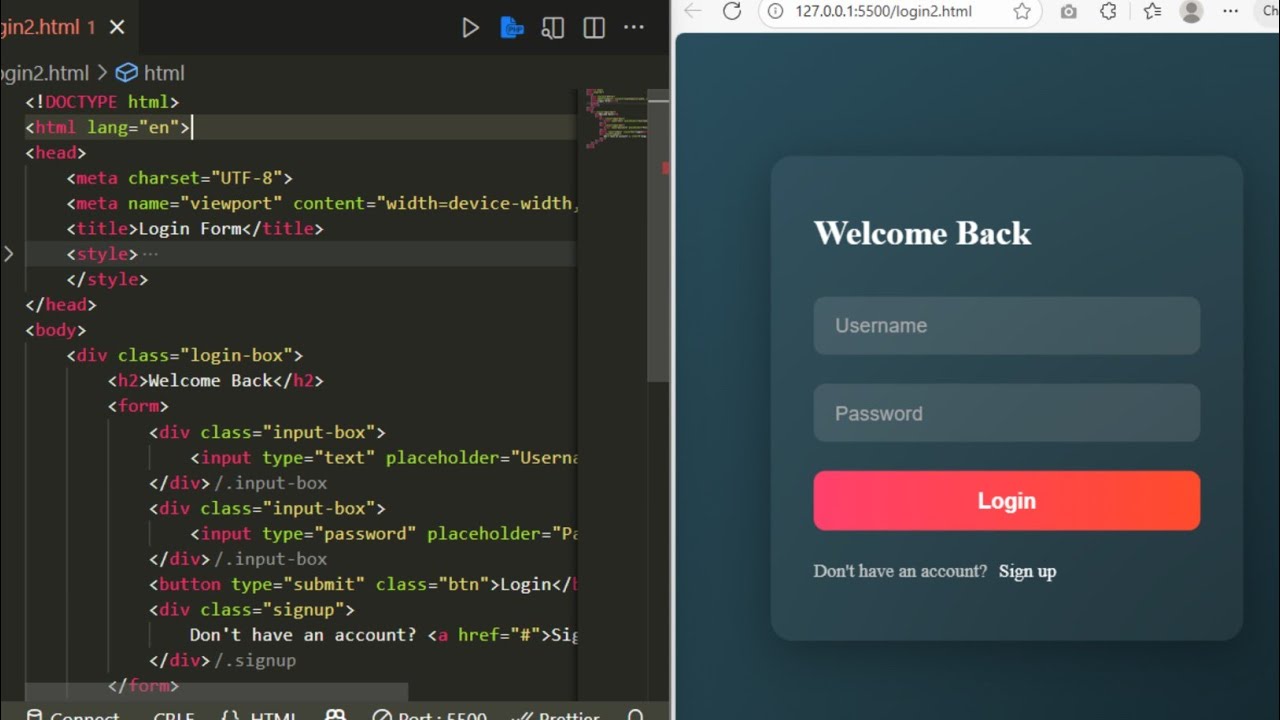Image resolution: width=1280 pixels, height=720 pixels.
Task: Click the meta charset="UTF-8" line
Action: [180, 178]
